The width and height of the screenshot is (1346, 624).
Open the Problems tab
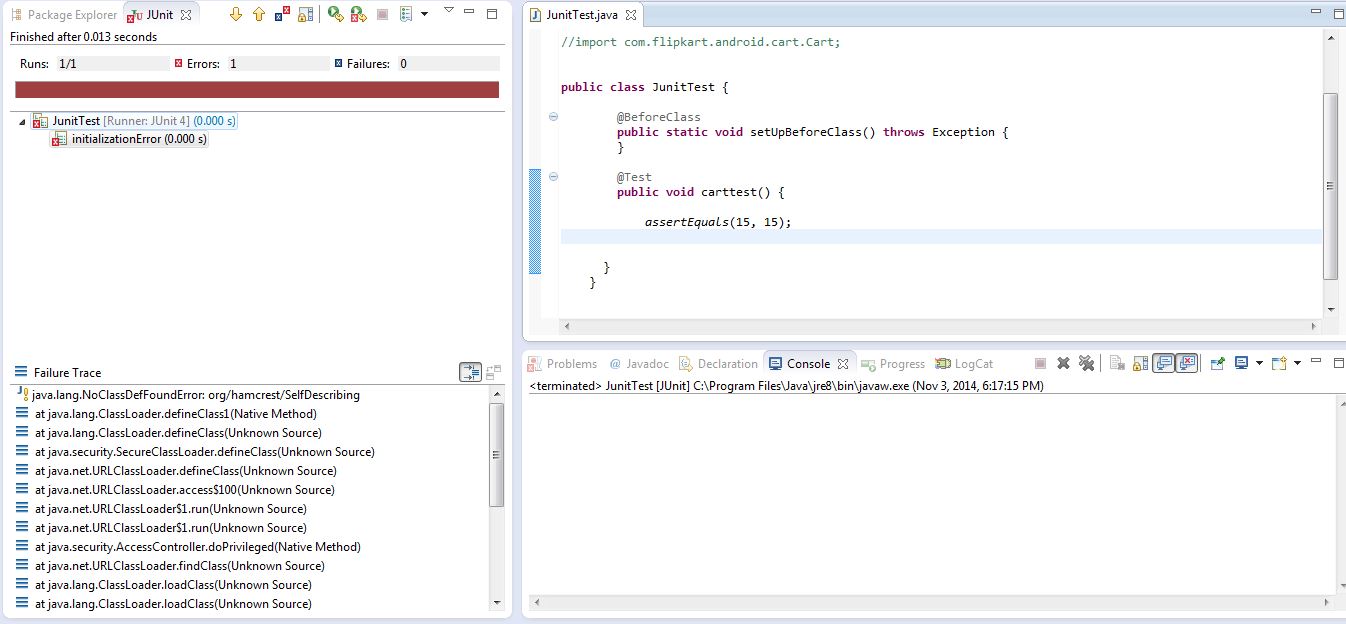(x=563, y=364)
